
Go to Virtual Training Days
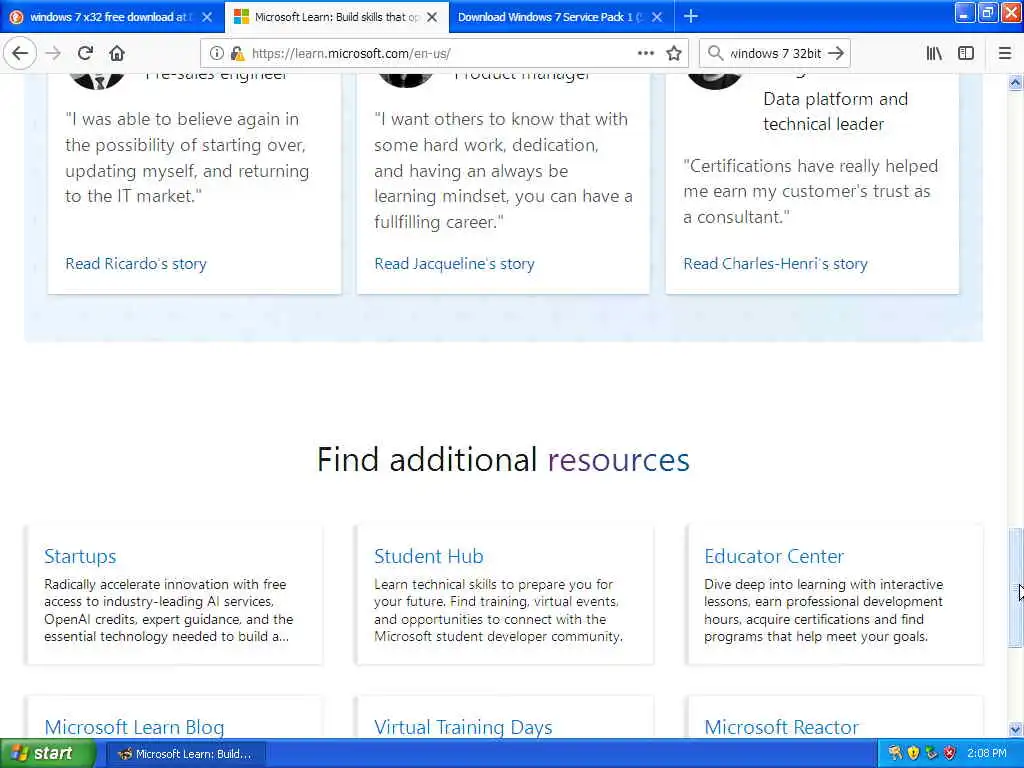pyautogui.click(x=463, y=727)
